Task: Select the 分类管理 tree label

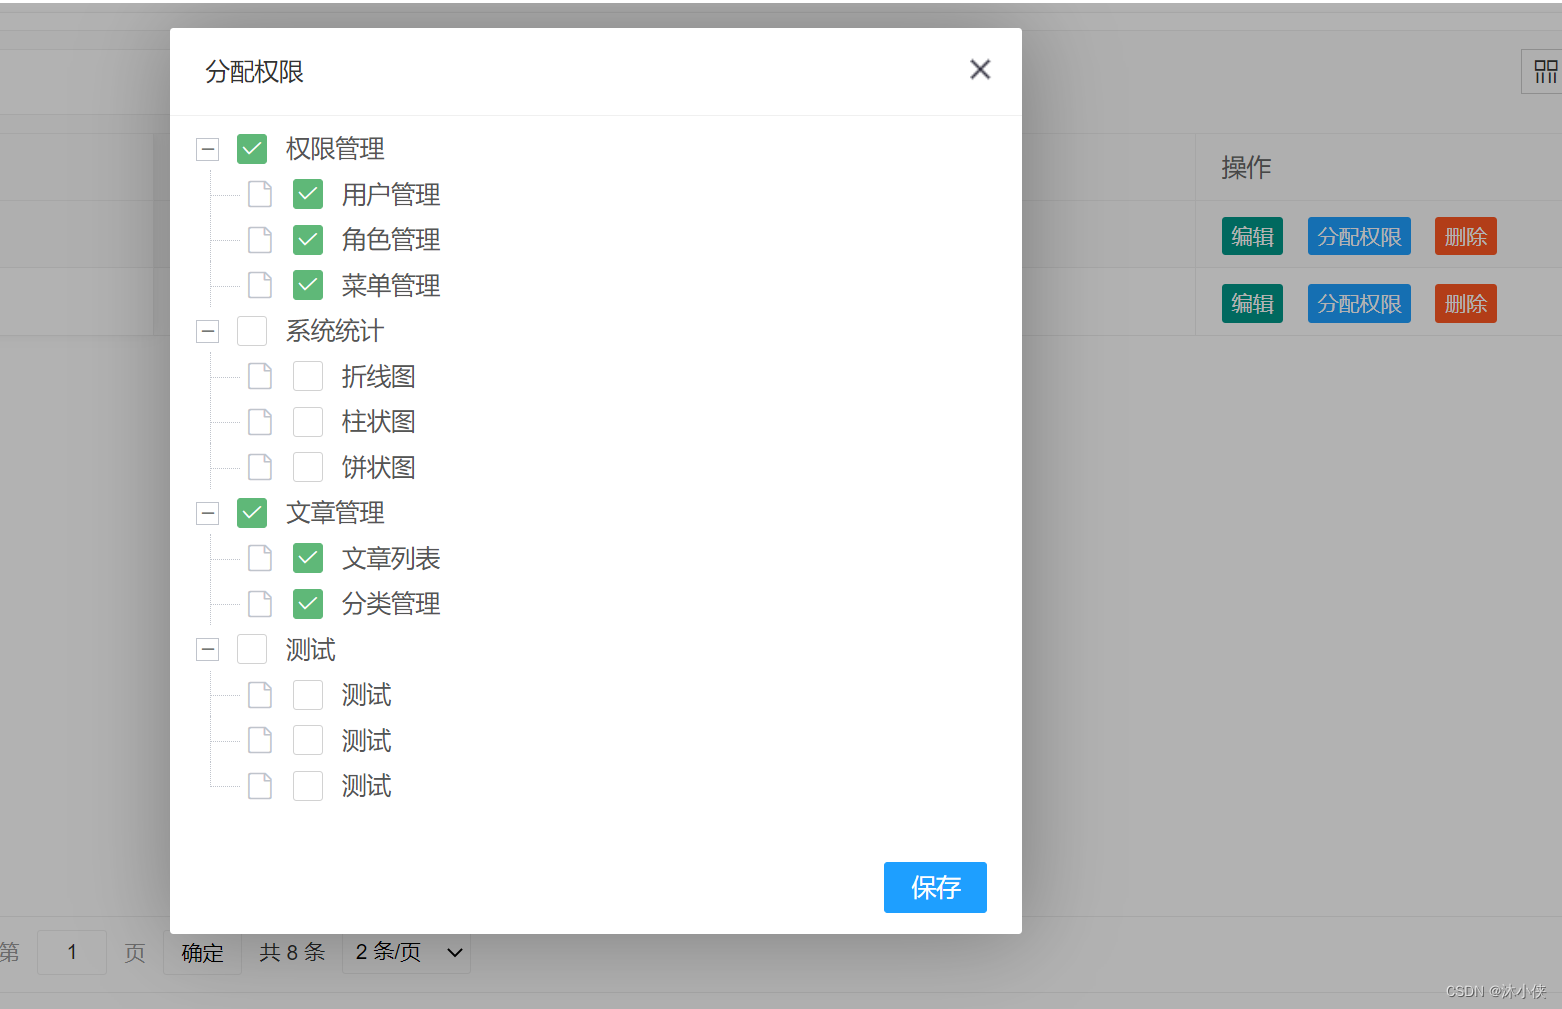Action: point(391,604)
